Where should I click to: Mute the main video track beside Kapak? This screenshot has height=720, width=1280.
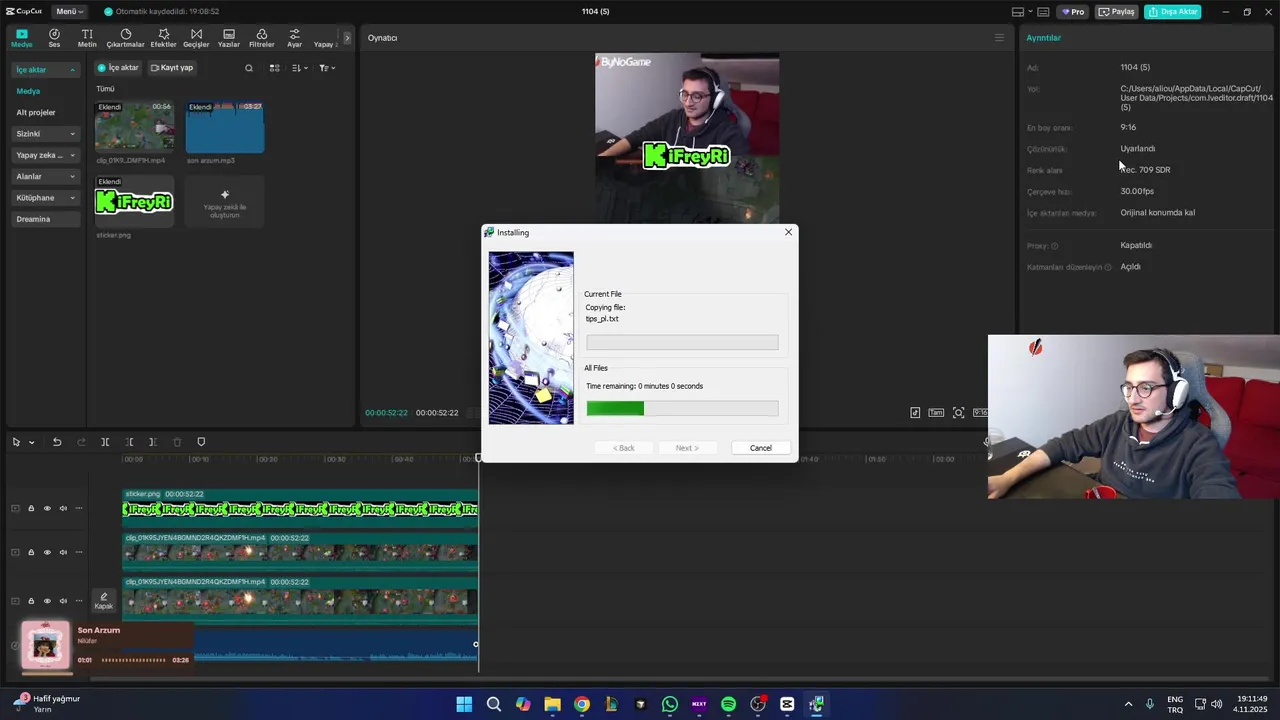coord(63,601)
